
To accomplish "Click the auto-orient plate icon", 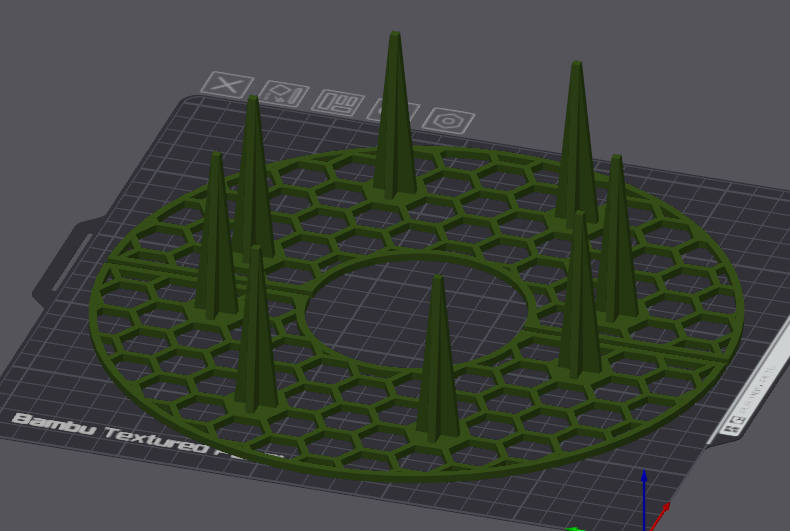I will [283, 94].
